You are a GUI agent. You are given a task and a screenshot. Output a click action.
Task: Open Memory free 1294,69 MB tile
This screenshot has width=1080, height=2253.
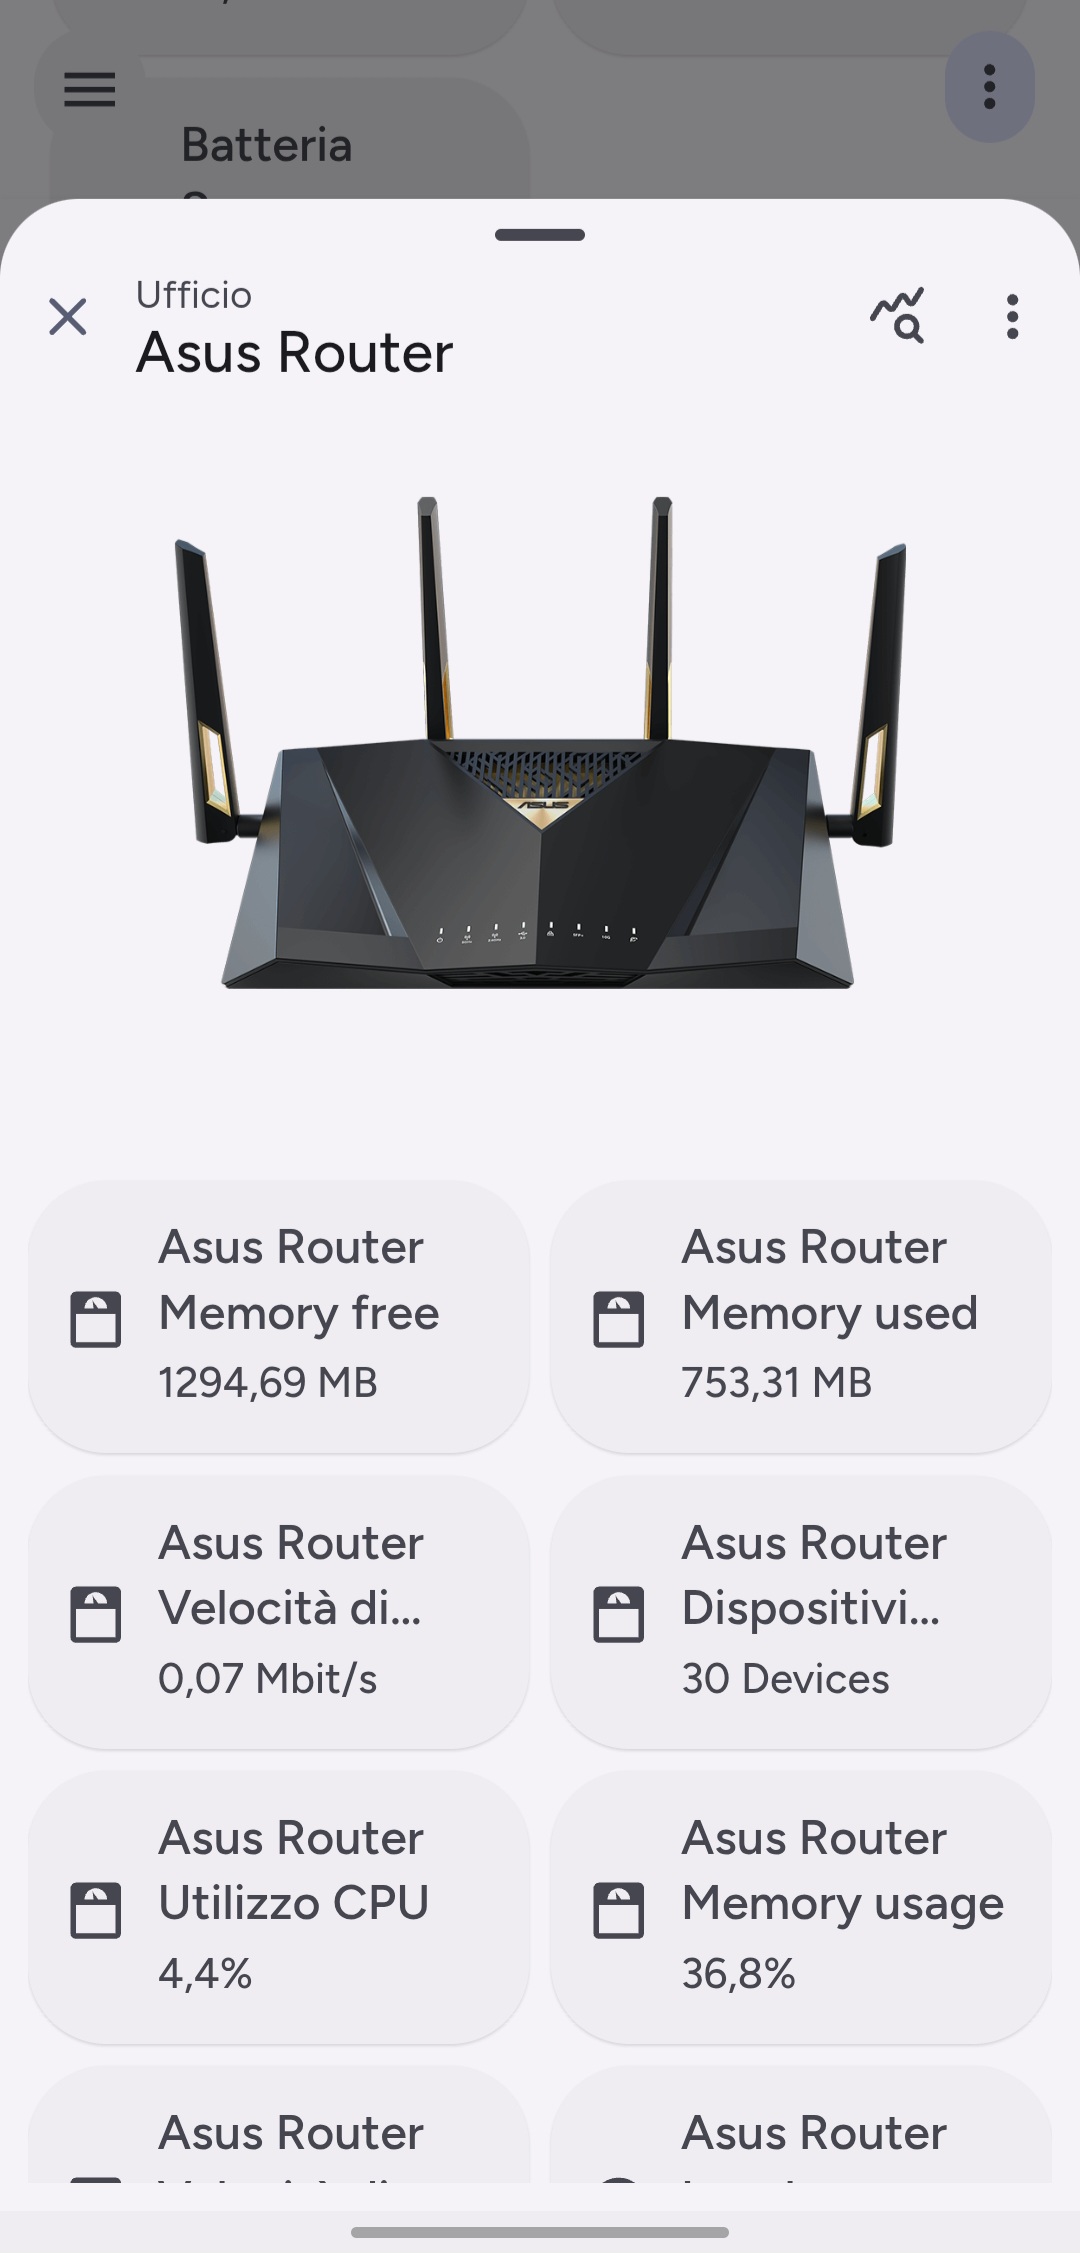pyautogui.click(x=279, y=1317)
